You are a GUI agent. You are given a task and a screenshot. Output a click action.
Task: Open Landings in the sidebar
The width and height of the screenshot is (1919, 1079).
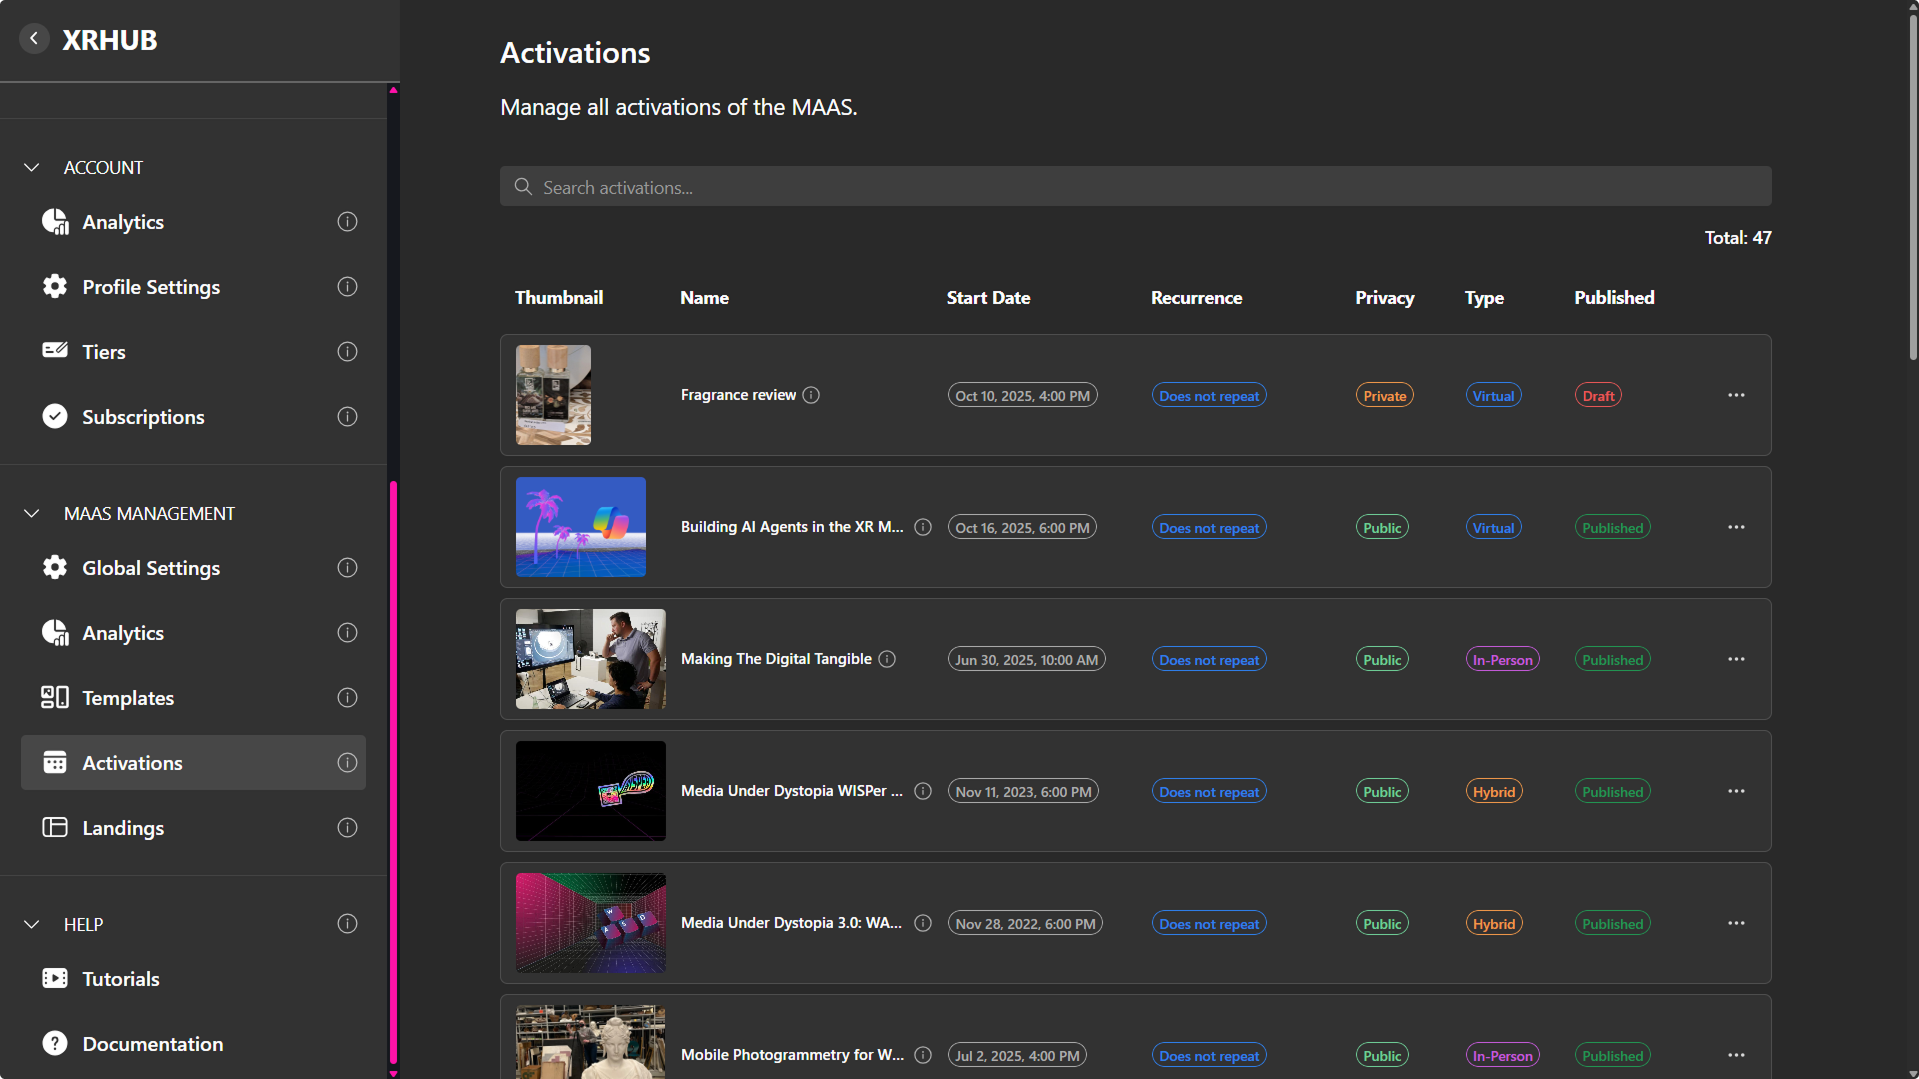point(123,828)
